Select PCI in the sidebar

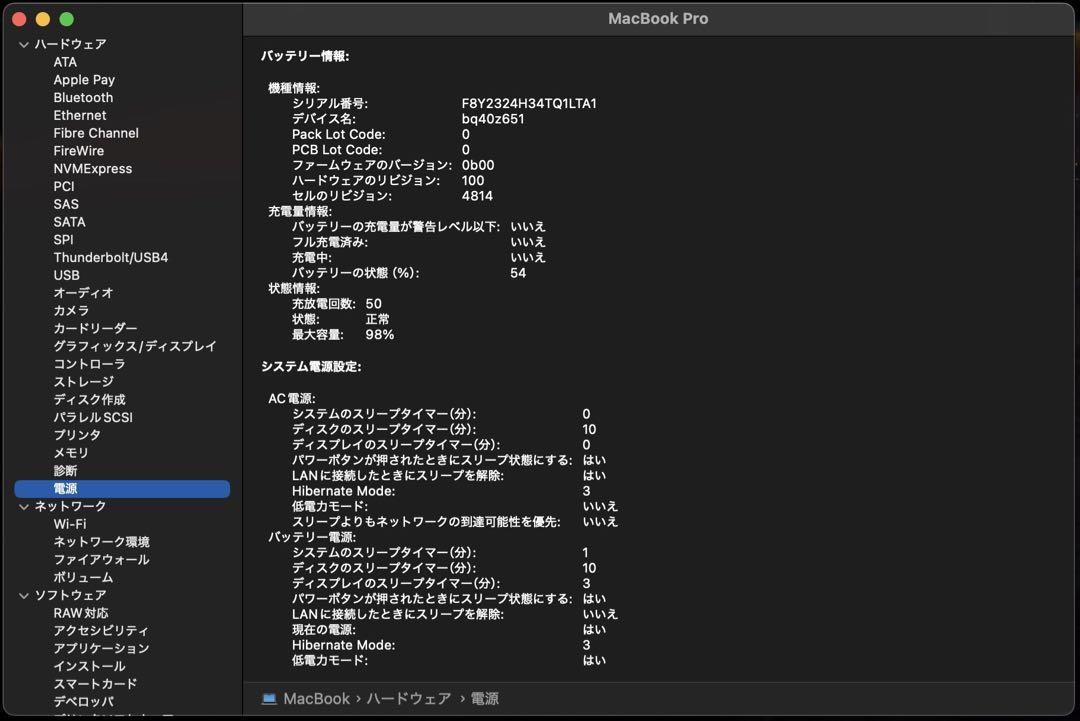click(64, 187)
